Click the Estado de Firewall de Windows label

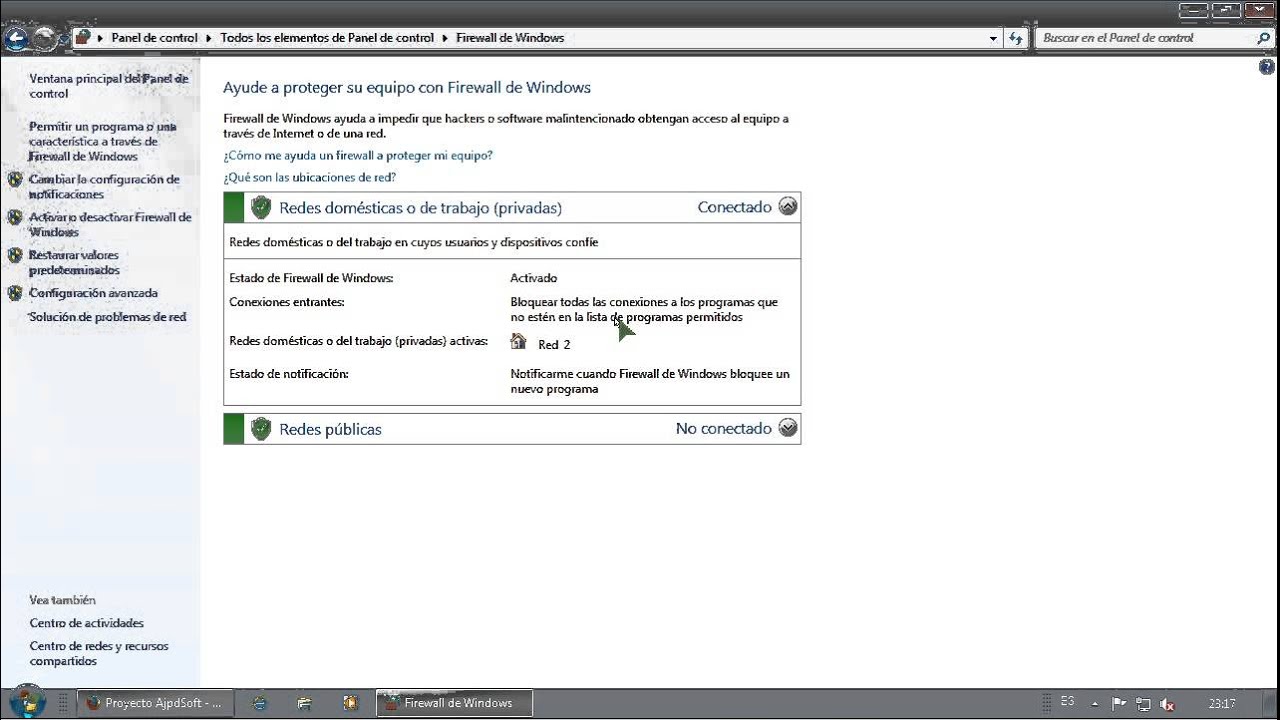(311, 278)
